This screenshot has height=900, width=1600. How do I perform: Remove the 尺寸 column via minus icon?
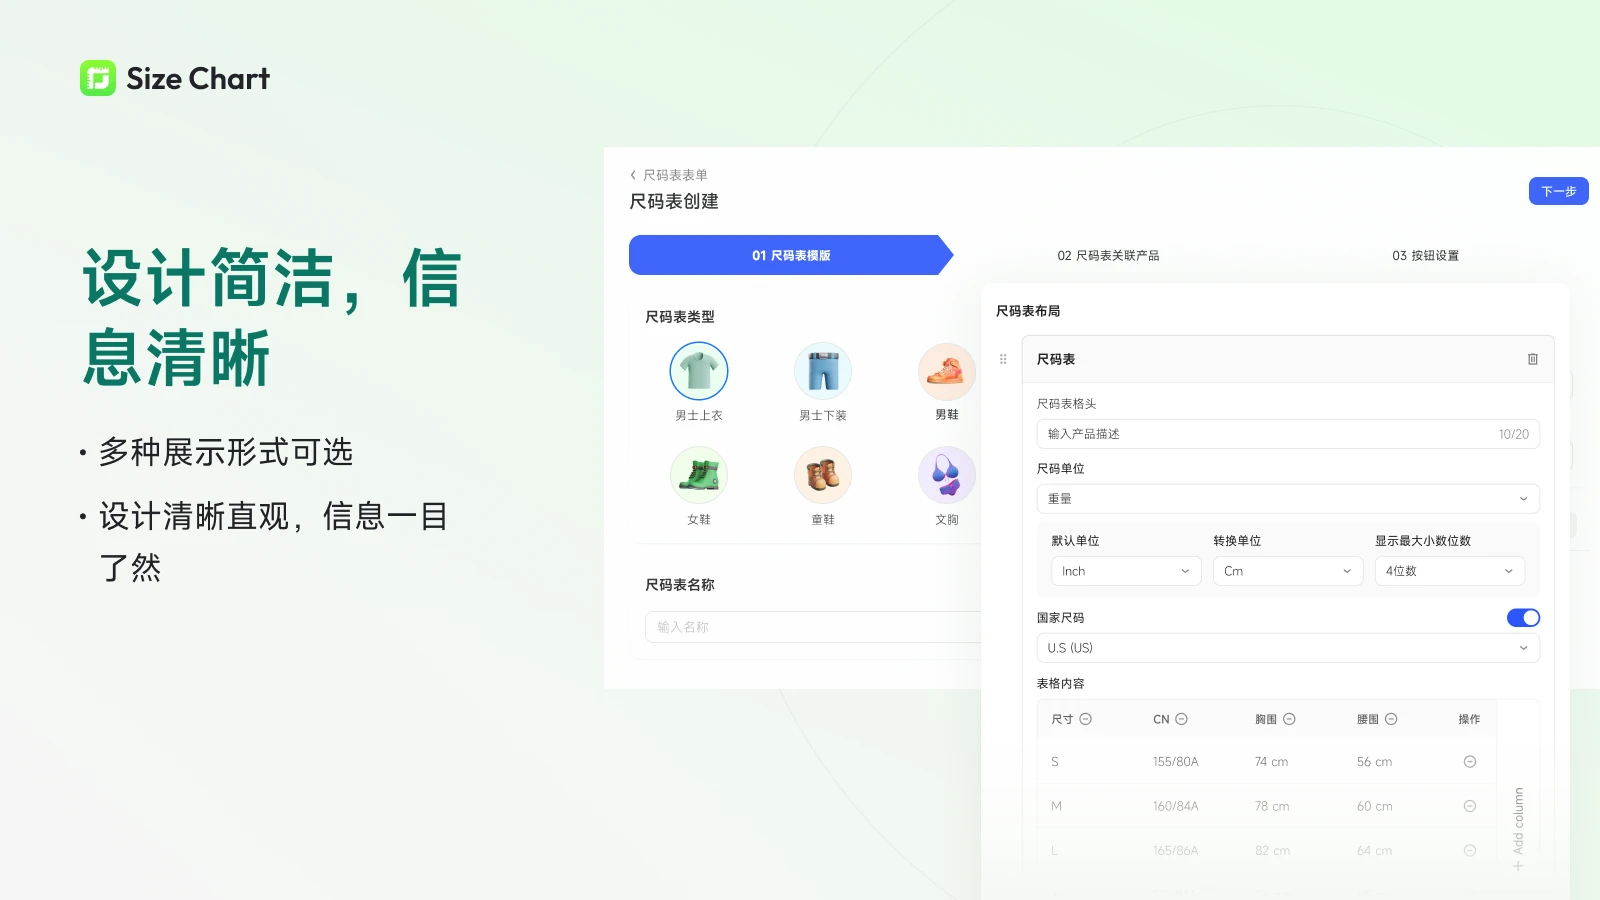coord(1086,719)
